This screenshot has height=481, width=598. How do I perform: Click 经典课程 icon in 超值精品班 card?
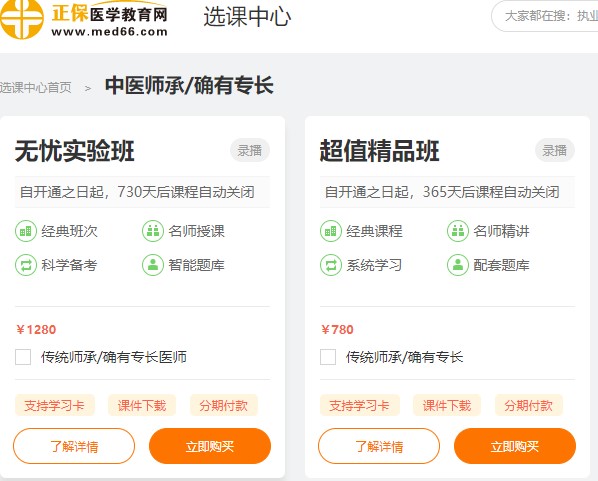click(331, 231)
